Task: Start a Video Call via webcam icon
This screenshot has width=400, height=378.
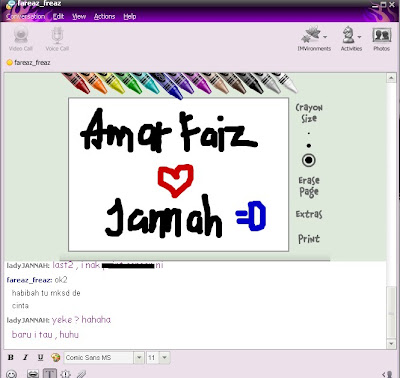Action: (x=21, y=35)
